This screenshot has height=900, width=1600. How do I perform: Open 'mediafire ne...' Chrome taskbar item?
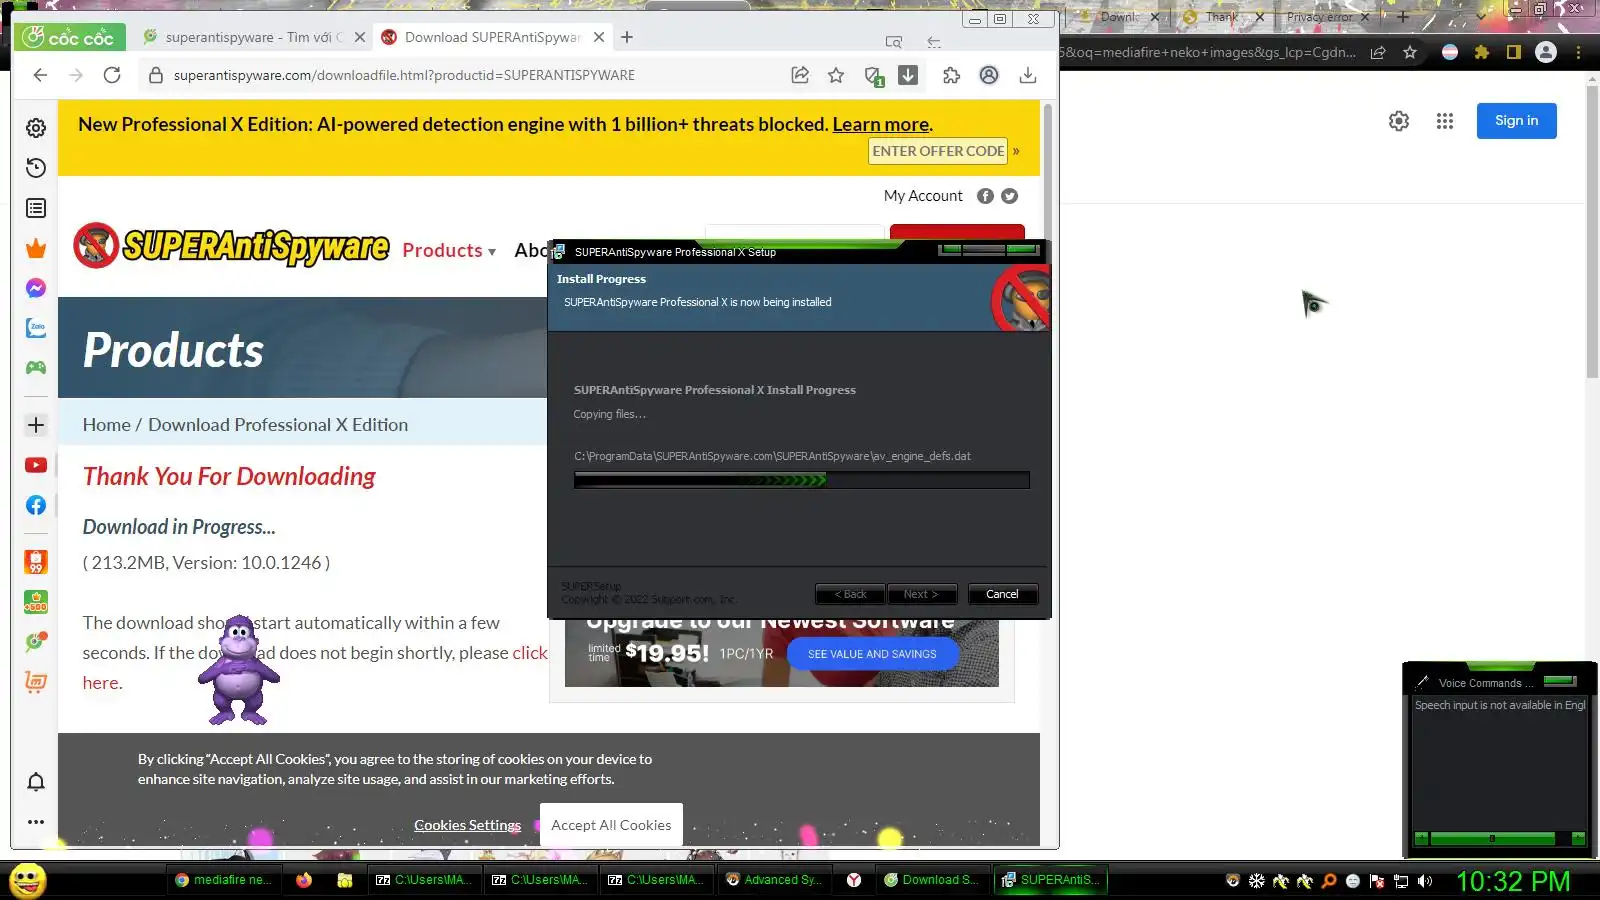point(222,880)
